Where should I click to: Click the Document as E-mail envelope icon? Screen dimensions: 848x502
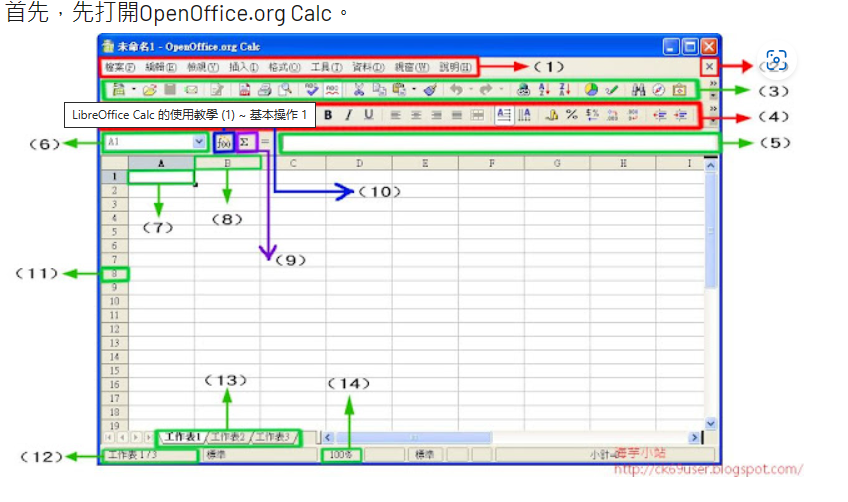pos(191,90)
